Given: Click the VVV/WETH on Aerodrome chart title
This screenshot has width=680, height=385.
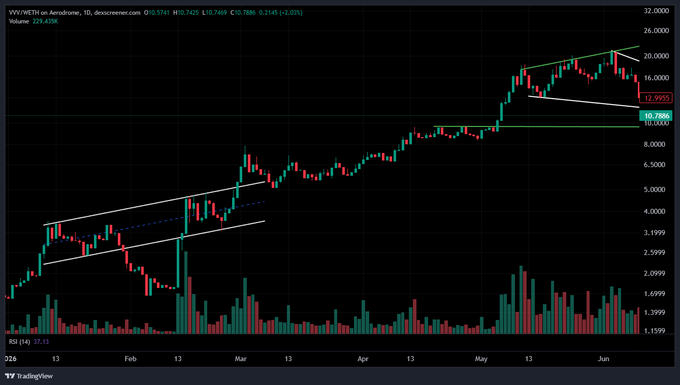Looking at the screenshot, I should click(74, 13).
